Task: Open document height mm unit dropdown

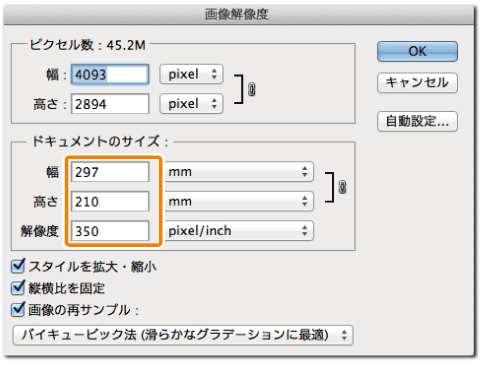Action: (239, 201)
